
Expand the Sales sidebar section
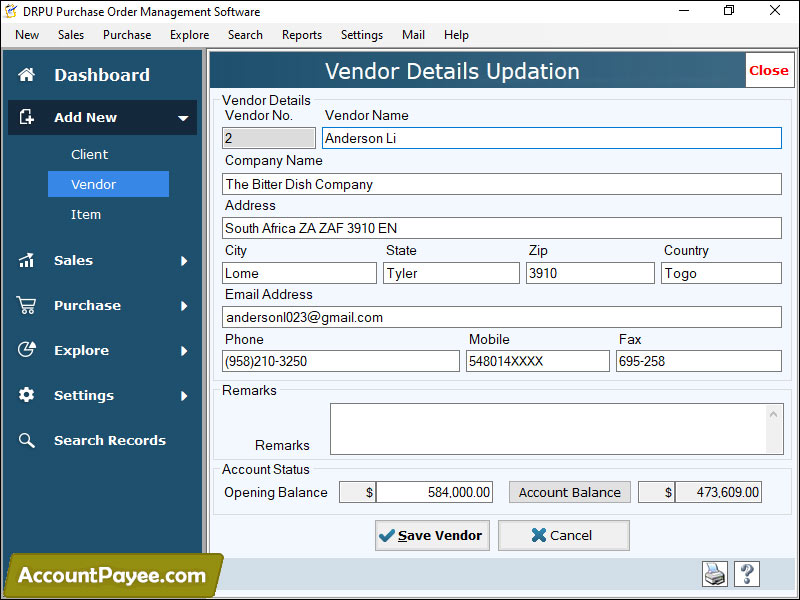point(183,260)
